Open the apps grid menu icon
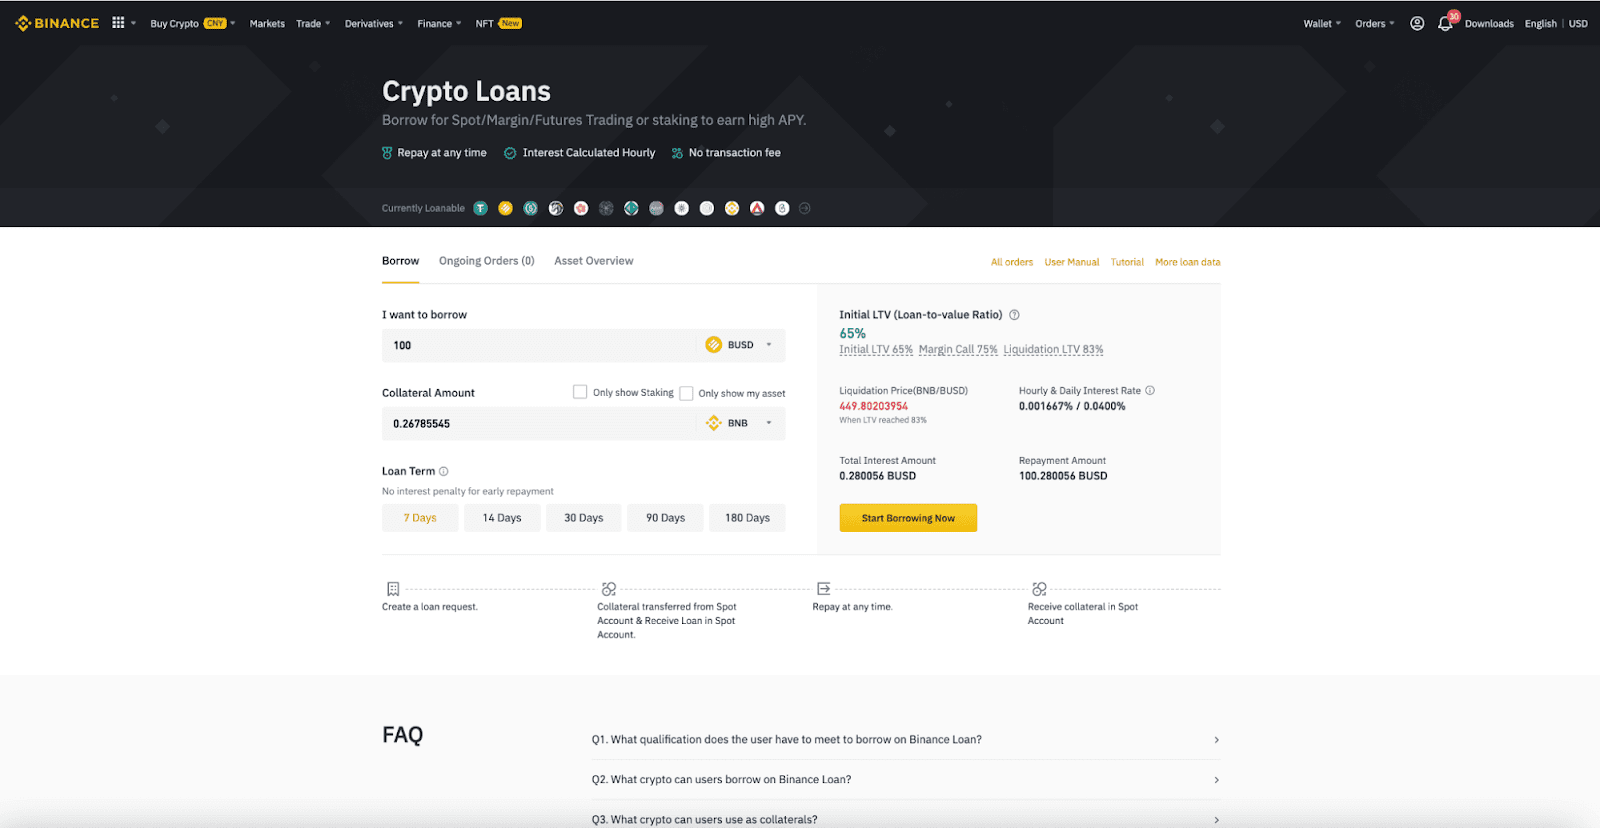 click(118, 23)
